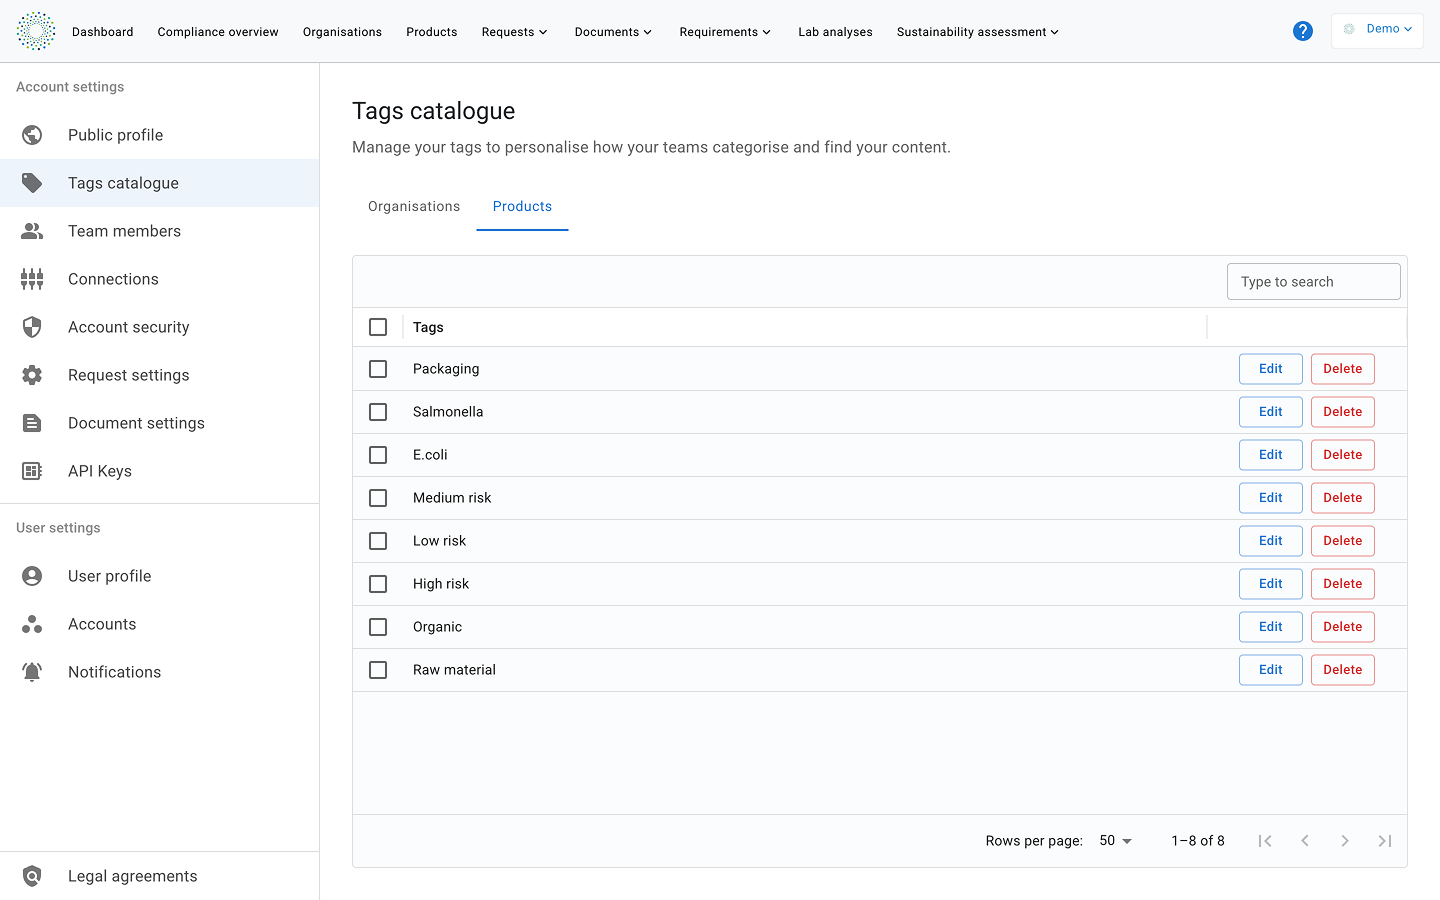This screenshot has height=900, width=1440.
Task: Open Lab analyses
Action: tap(835, 32)
